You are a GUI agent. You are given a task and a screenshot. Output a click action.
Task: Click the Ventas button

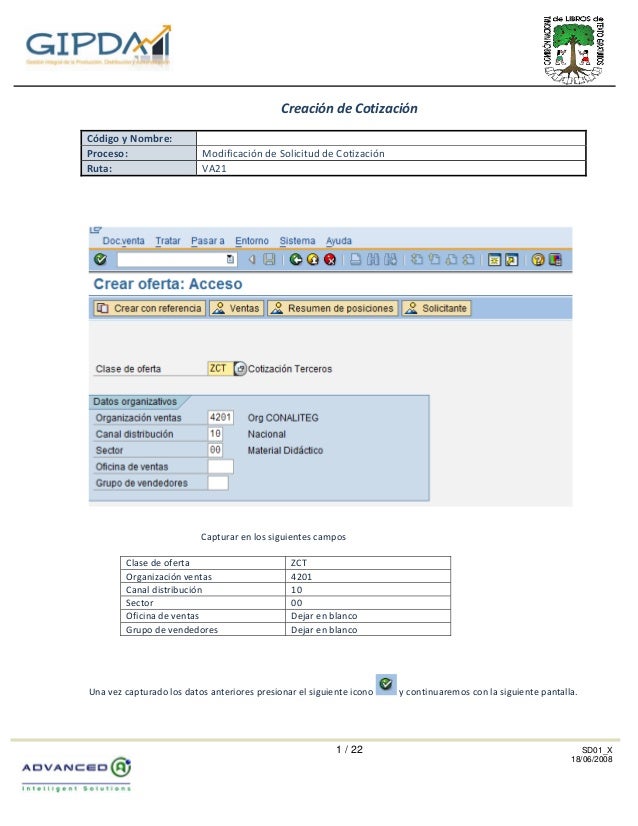236,308
